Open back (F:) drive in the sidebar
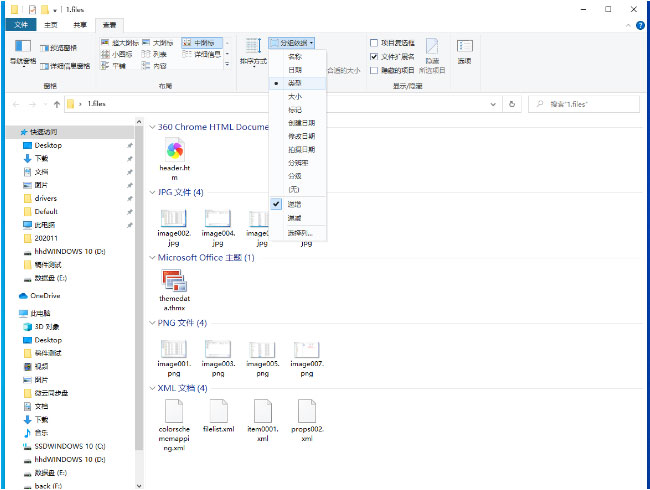The height and width of the screenshot is (490, 650). coord(43,486)
